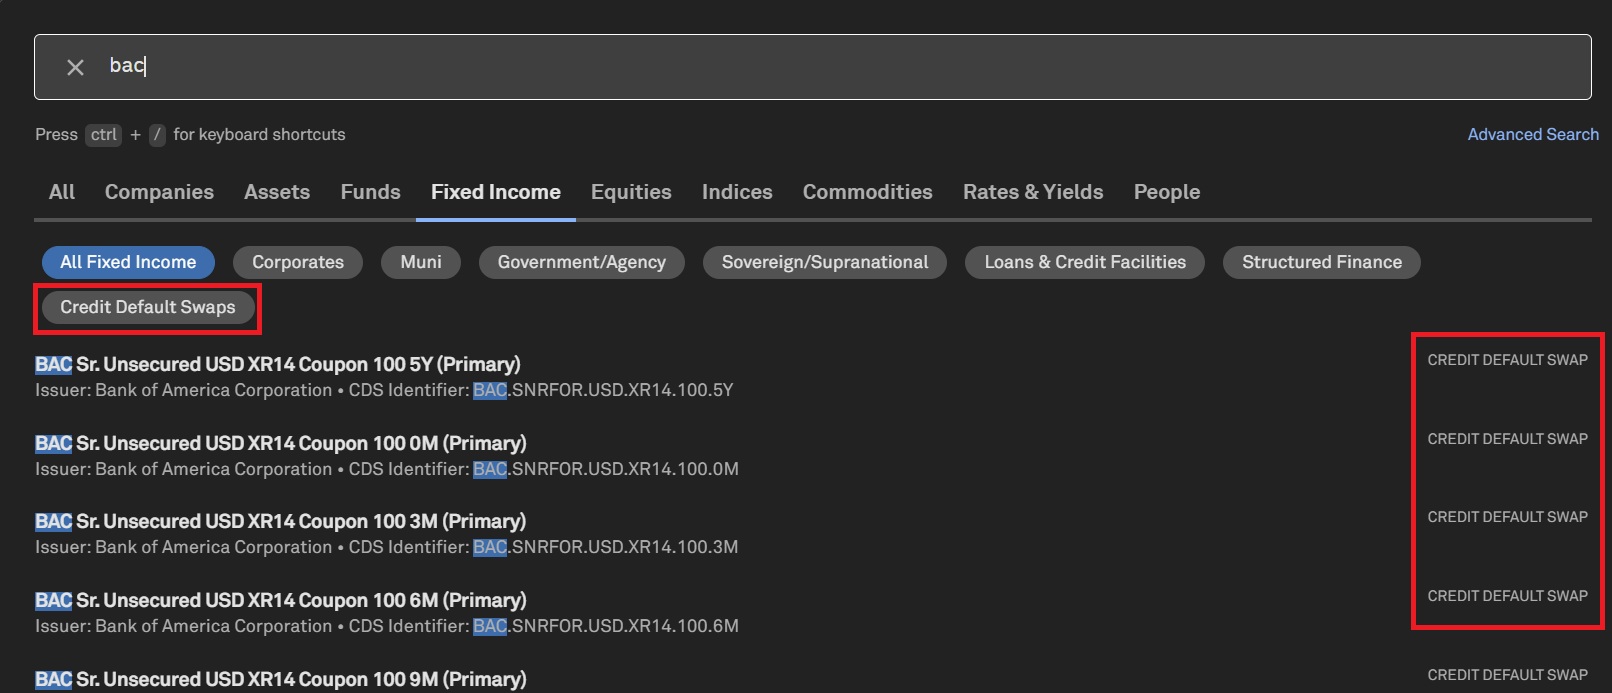Filter by Corporates chip

[298, 262]
